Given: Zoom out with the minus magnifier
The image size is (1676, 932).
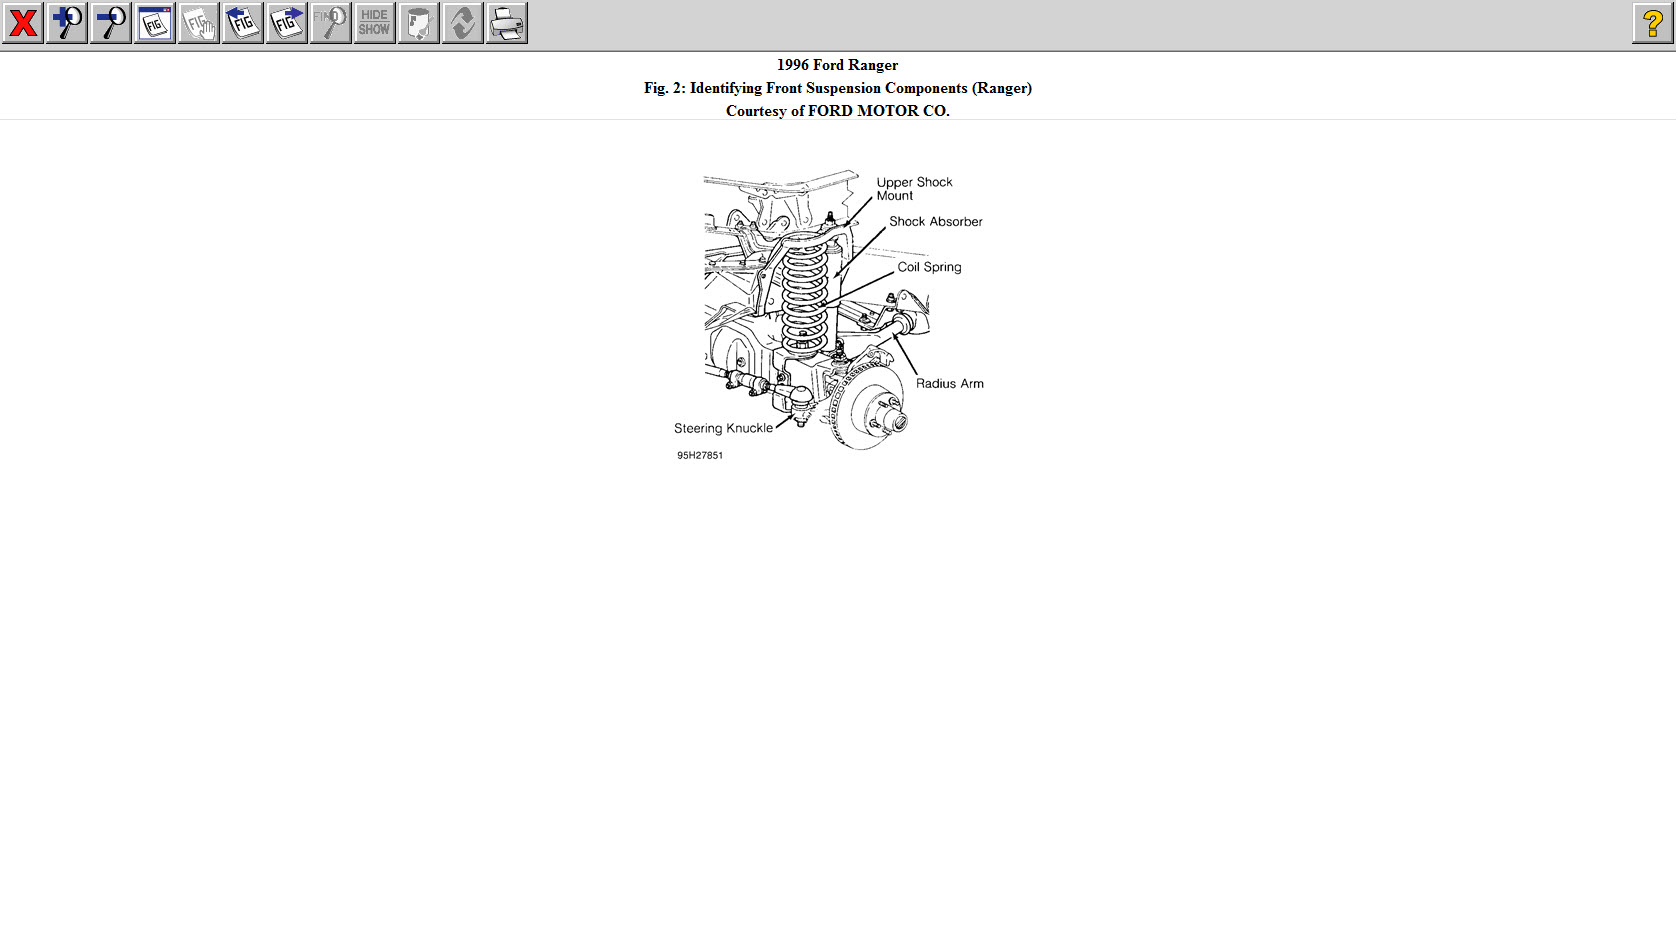Looking at the screenshot, I should [110, 23].
